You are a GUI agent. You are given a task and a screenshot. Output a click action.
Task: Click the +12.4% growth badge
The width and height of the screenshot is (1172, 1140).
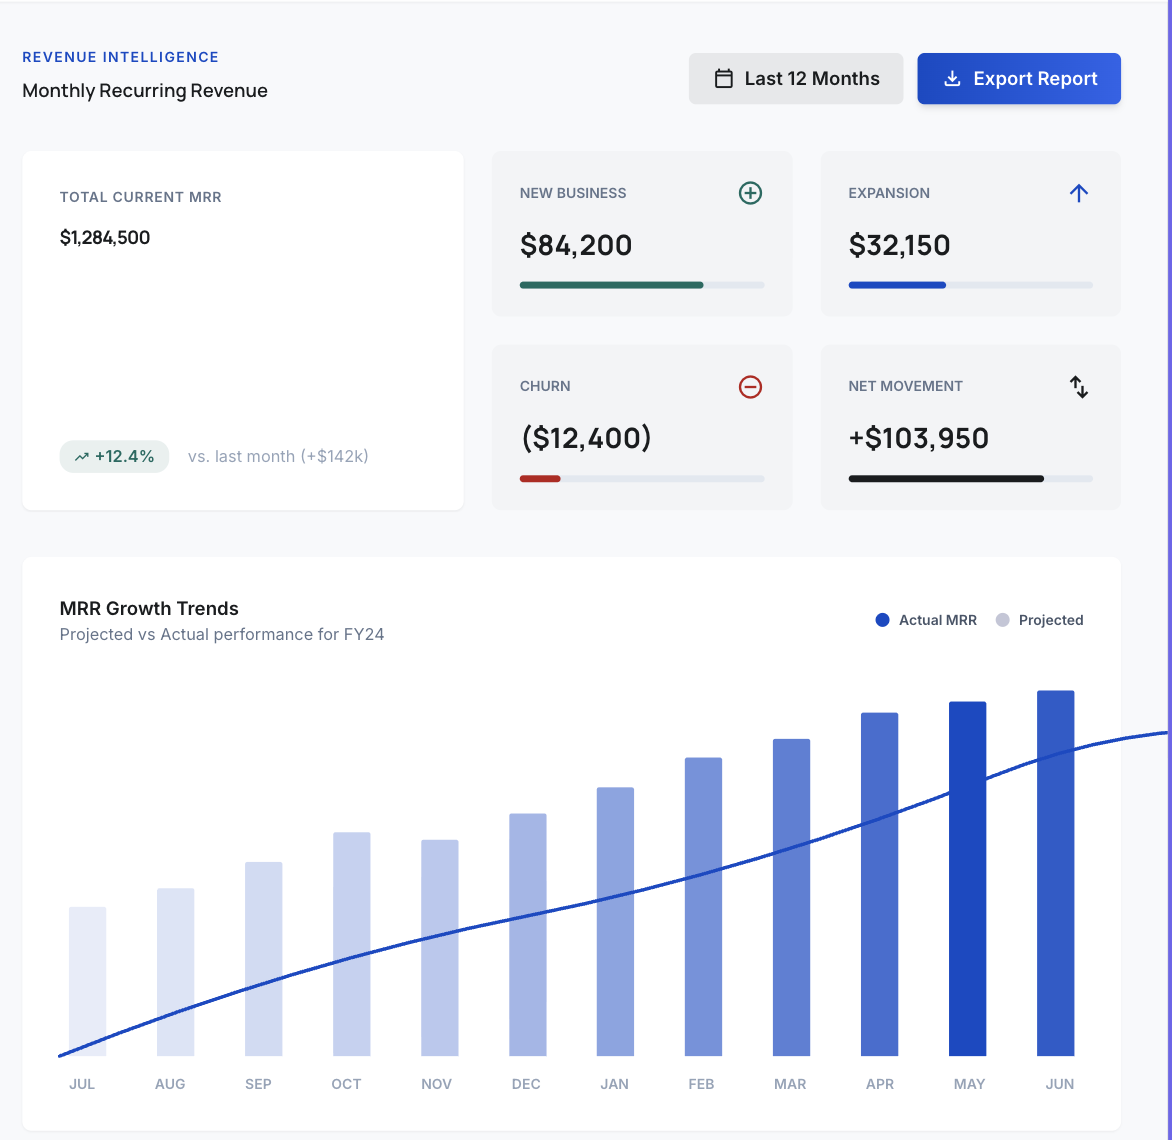(114, 456)
